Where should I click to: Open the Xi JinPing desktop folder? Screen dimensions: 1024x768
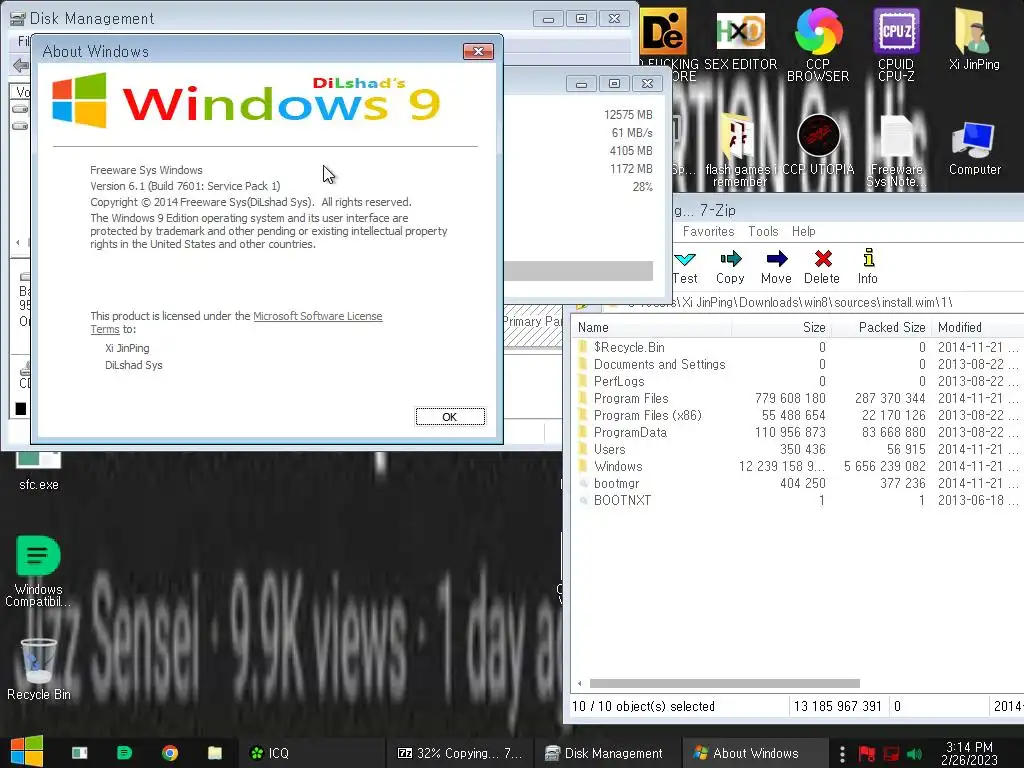[974, 39]
